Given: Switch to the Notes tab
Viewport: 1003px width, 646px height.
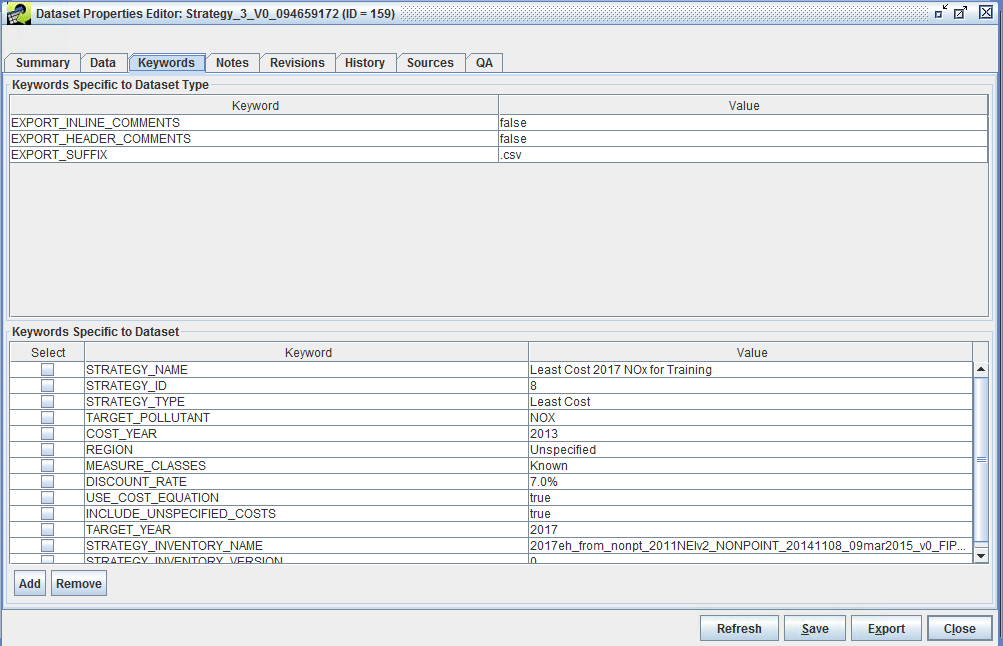Looking at the screenshot, I should 232,62.
